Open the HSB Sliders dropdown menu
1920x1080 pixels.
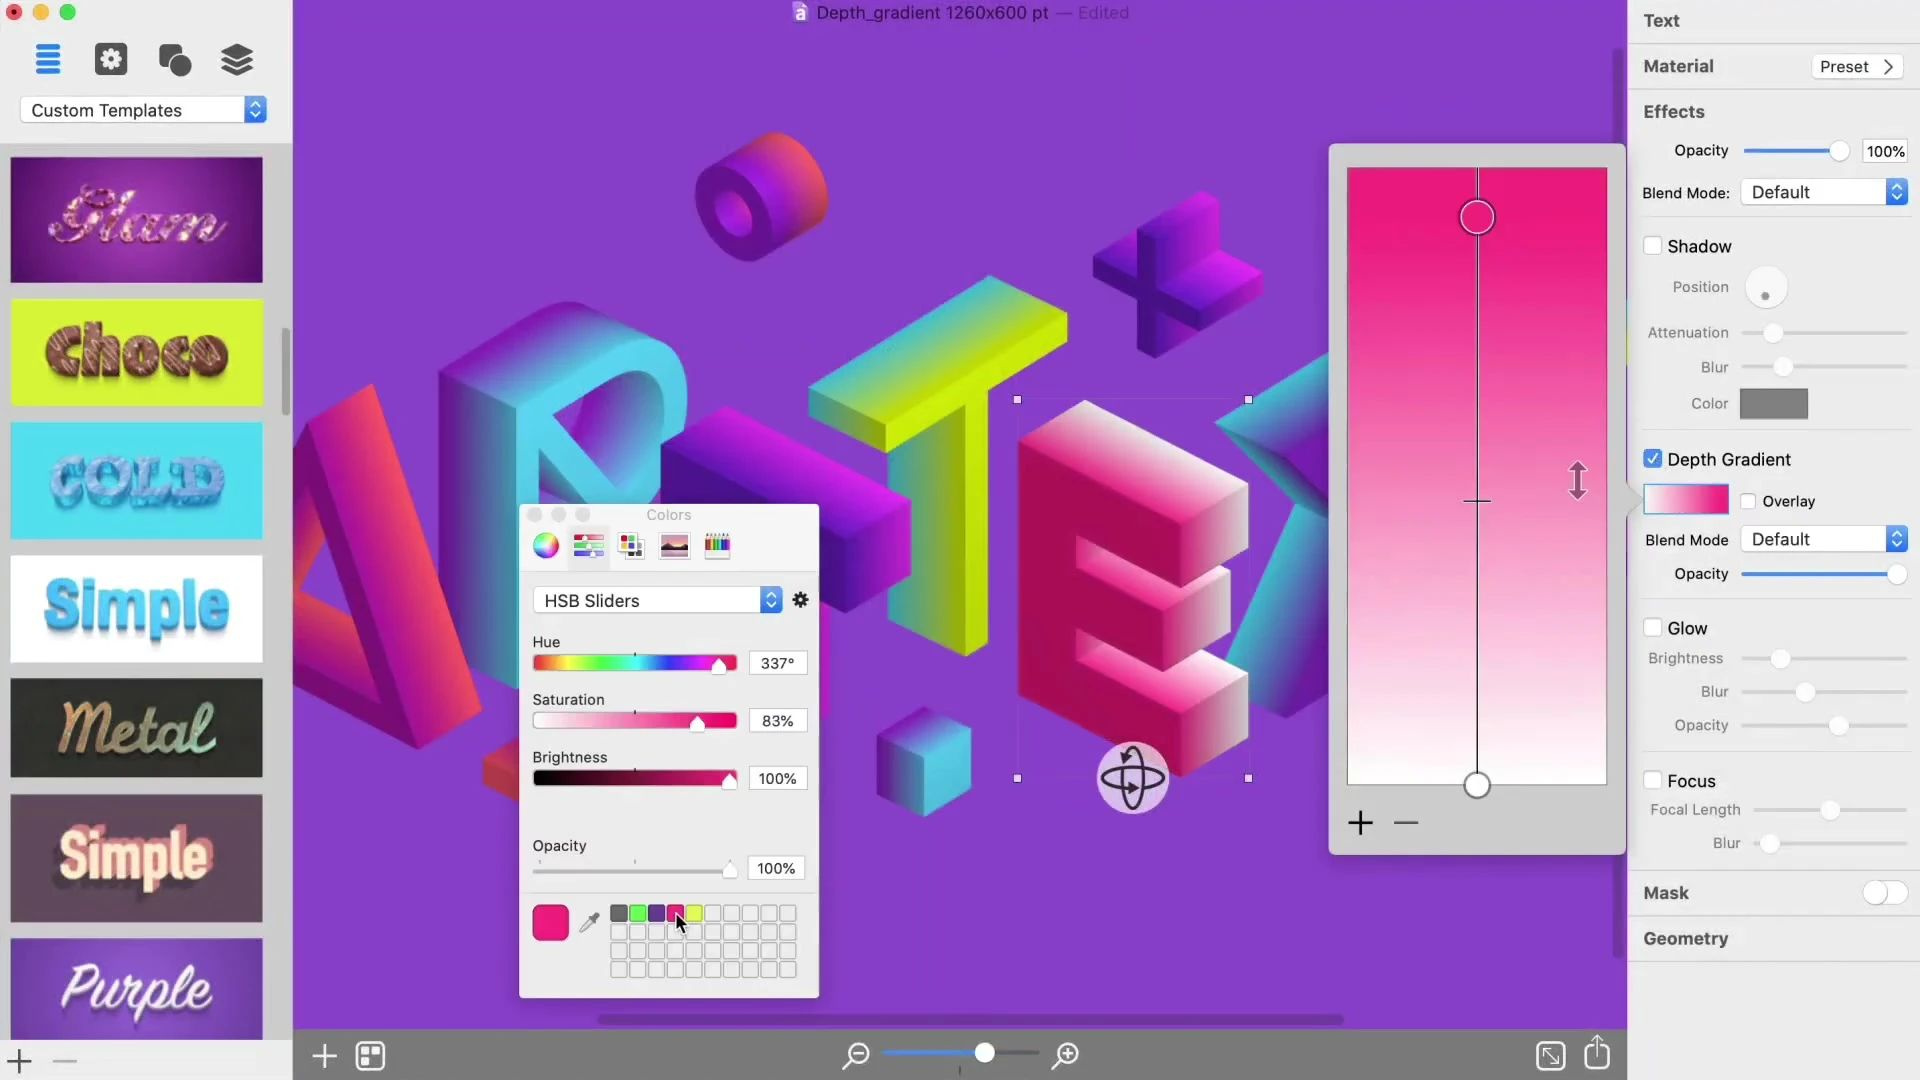point(769,600)
